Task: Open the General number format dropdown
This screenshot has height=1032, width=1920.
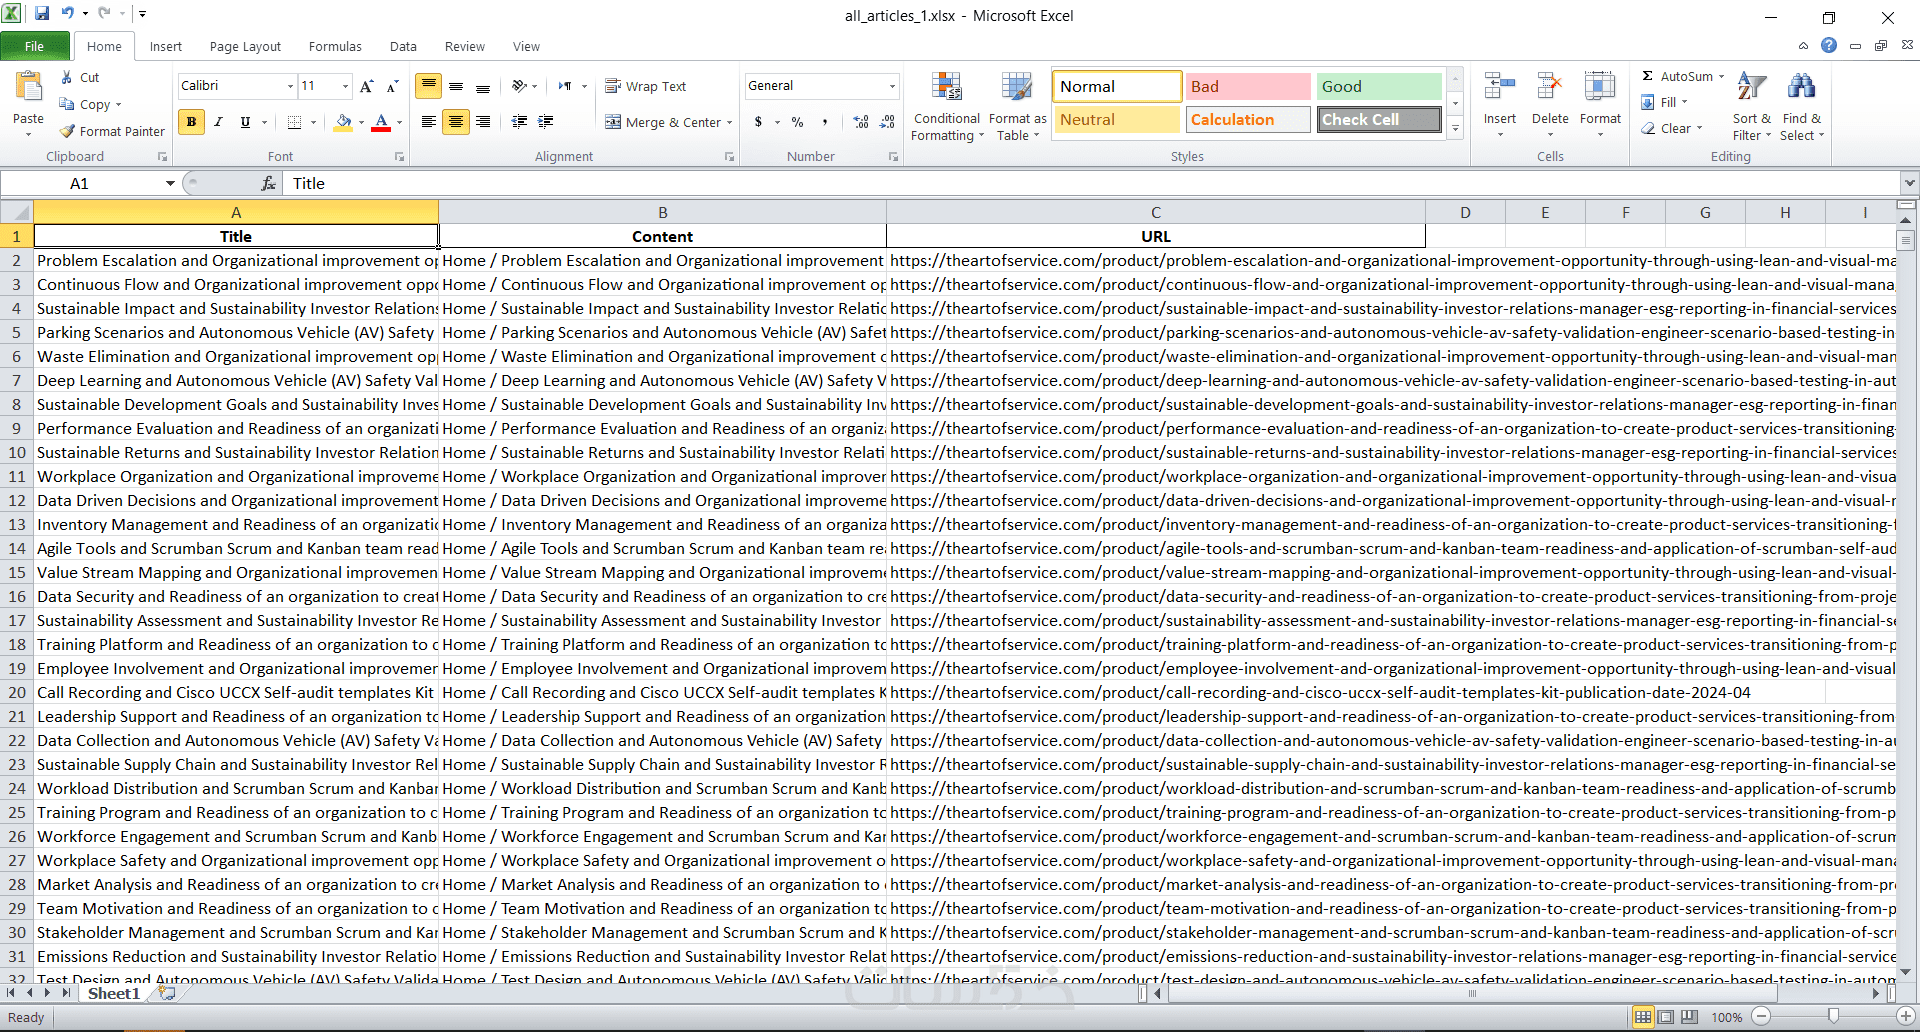Action: point(892,86)
